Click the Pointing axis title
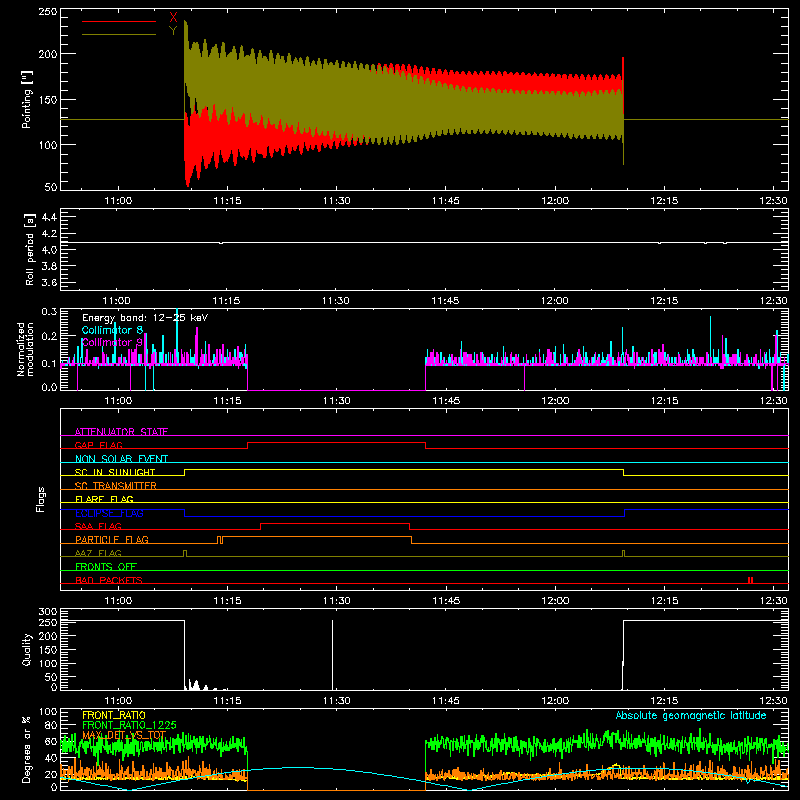800x800 pixels. pos(27,99)
